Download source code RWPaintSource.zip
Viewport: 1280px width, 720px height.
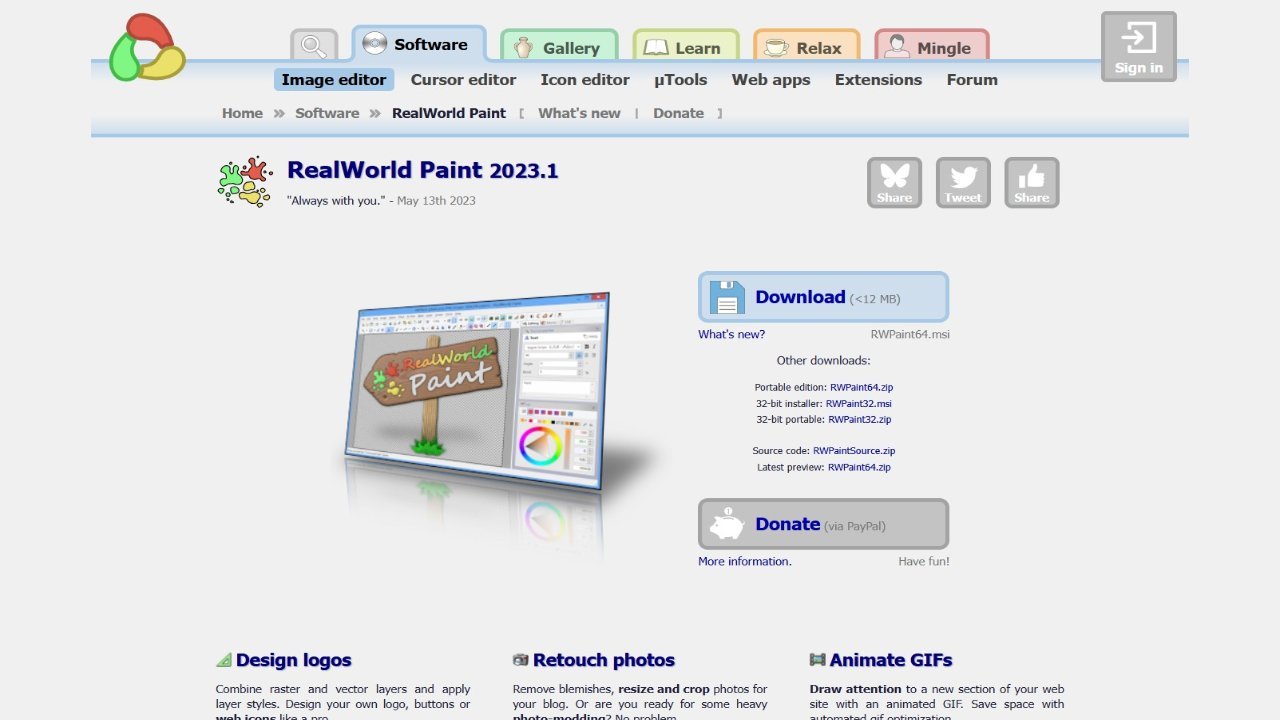(x=854, y=451)
